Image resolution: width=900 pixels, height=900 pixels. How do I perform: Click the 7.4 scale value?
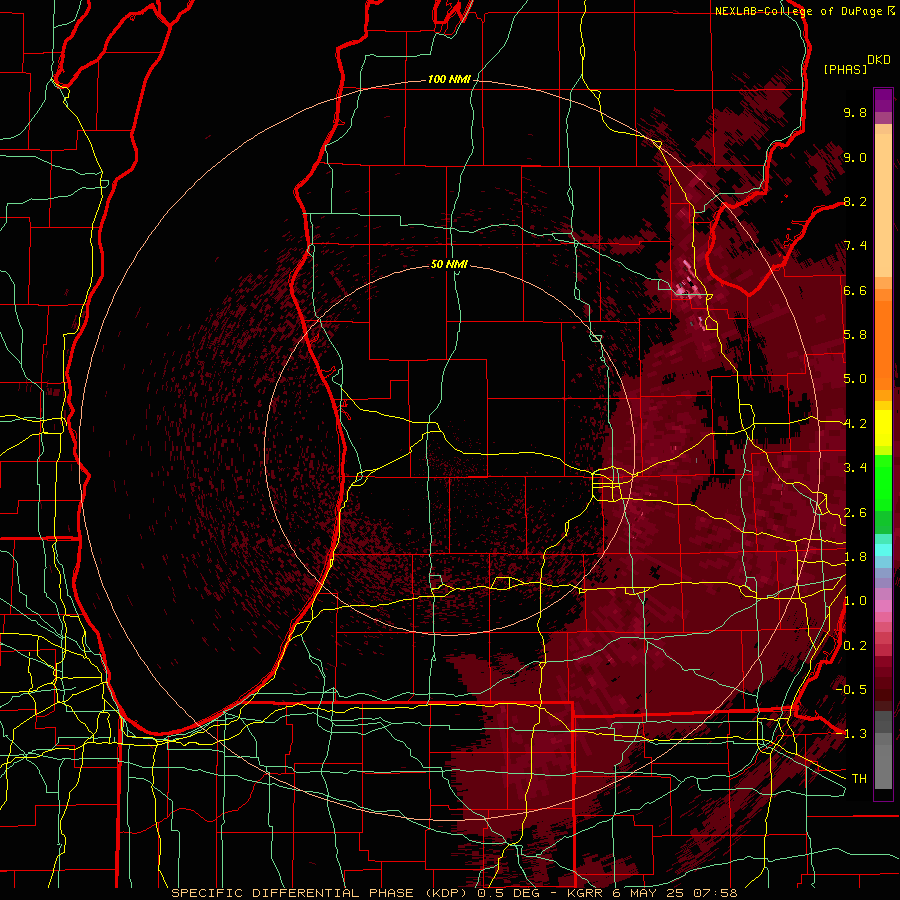855,246
